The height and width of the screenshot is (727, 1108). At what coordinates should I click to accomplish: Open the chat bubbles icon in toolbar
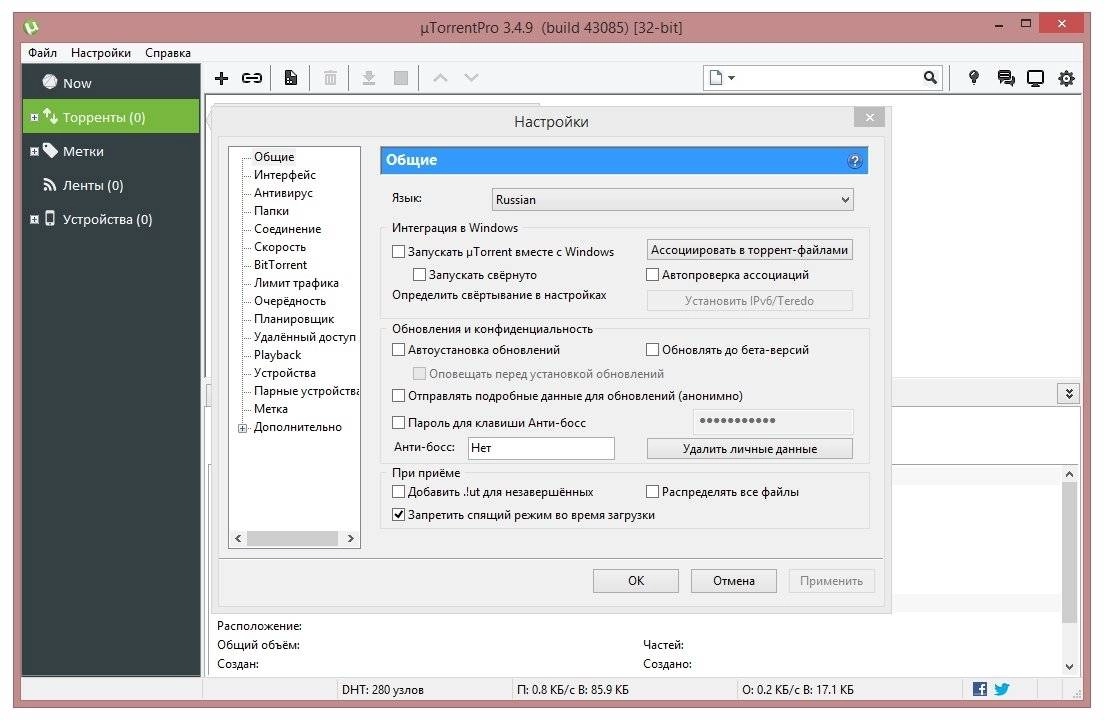point(1006,78)
